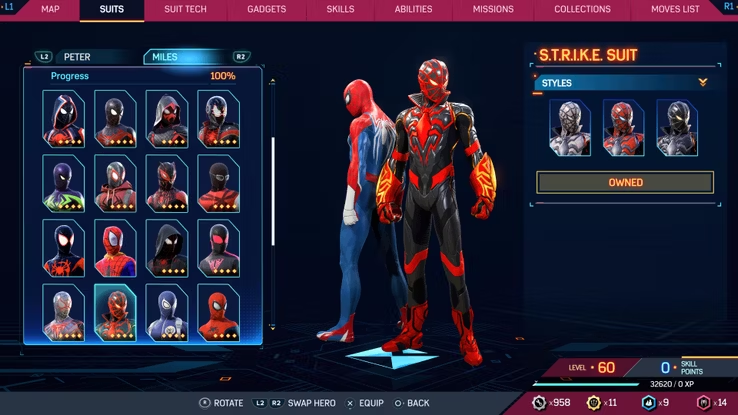Click the L1 previous tab arrow

point(10,8)
